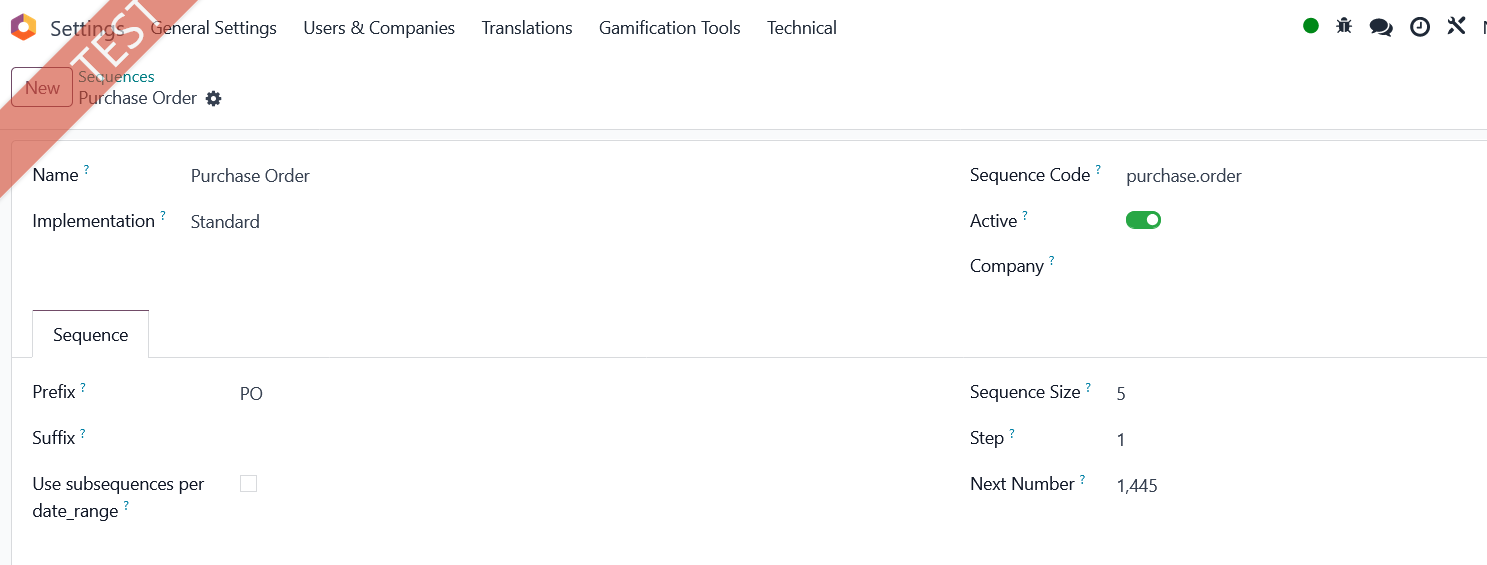Open the wrench tools icon
This screenshot has width=1487, height=565.
pyautogui.click(x=1456, y=26)
